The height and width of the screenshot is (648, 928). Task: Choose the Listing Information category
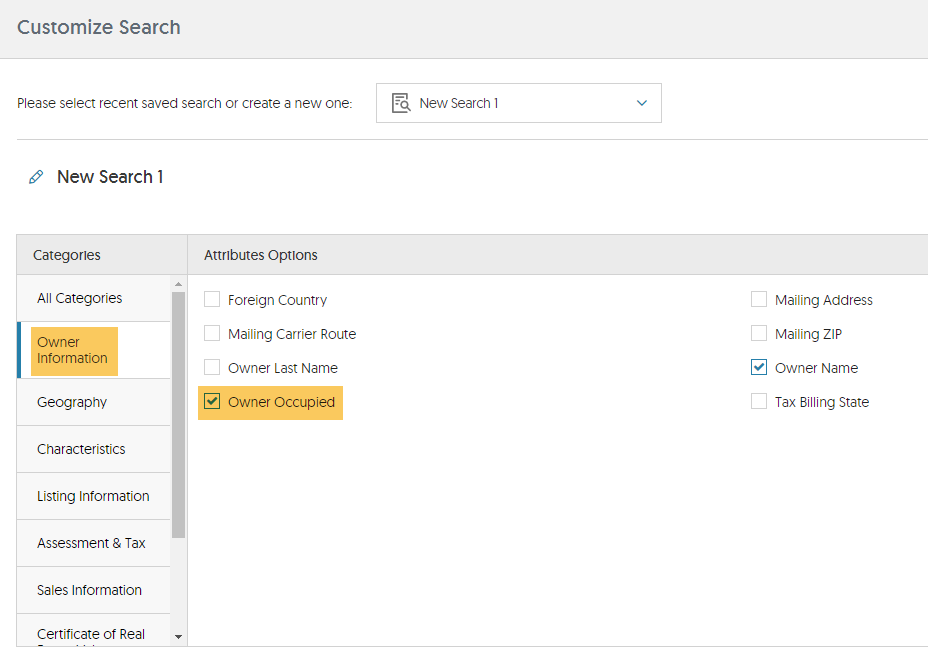94,496
